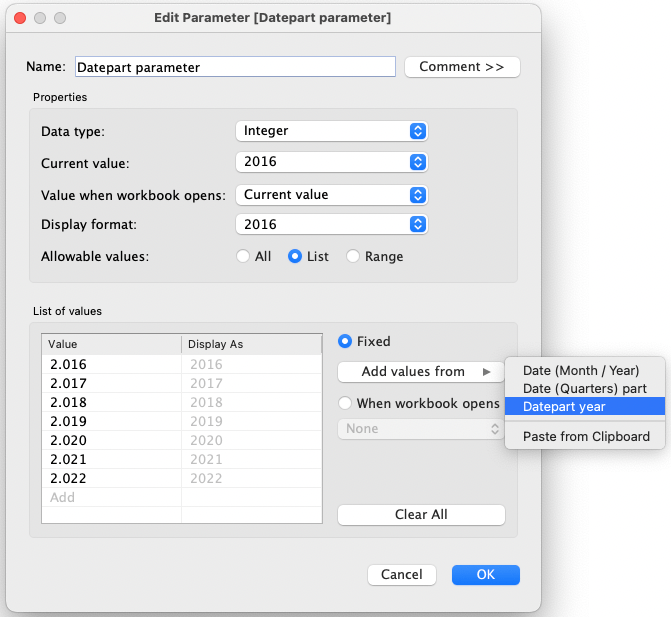The image size is (671, 617).
Task: Select the List allowable values option
Action: coord(295,256)
